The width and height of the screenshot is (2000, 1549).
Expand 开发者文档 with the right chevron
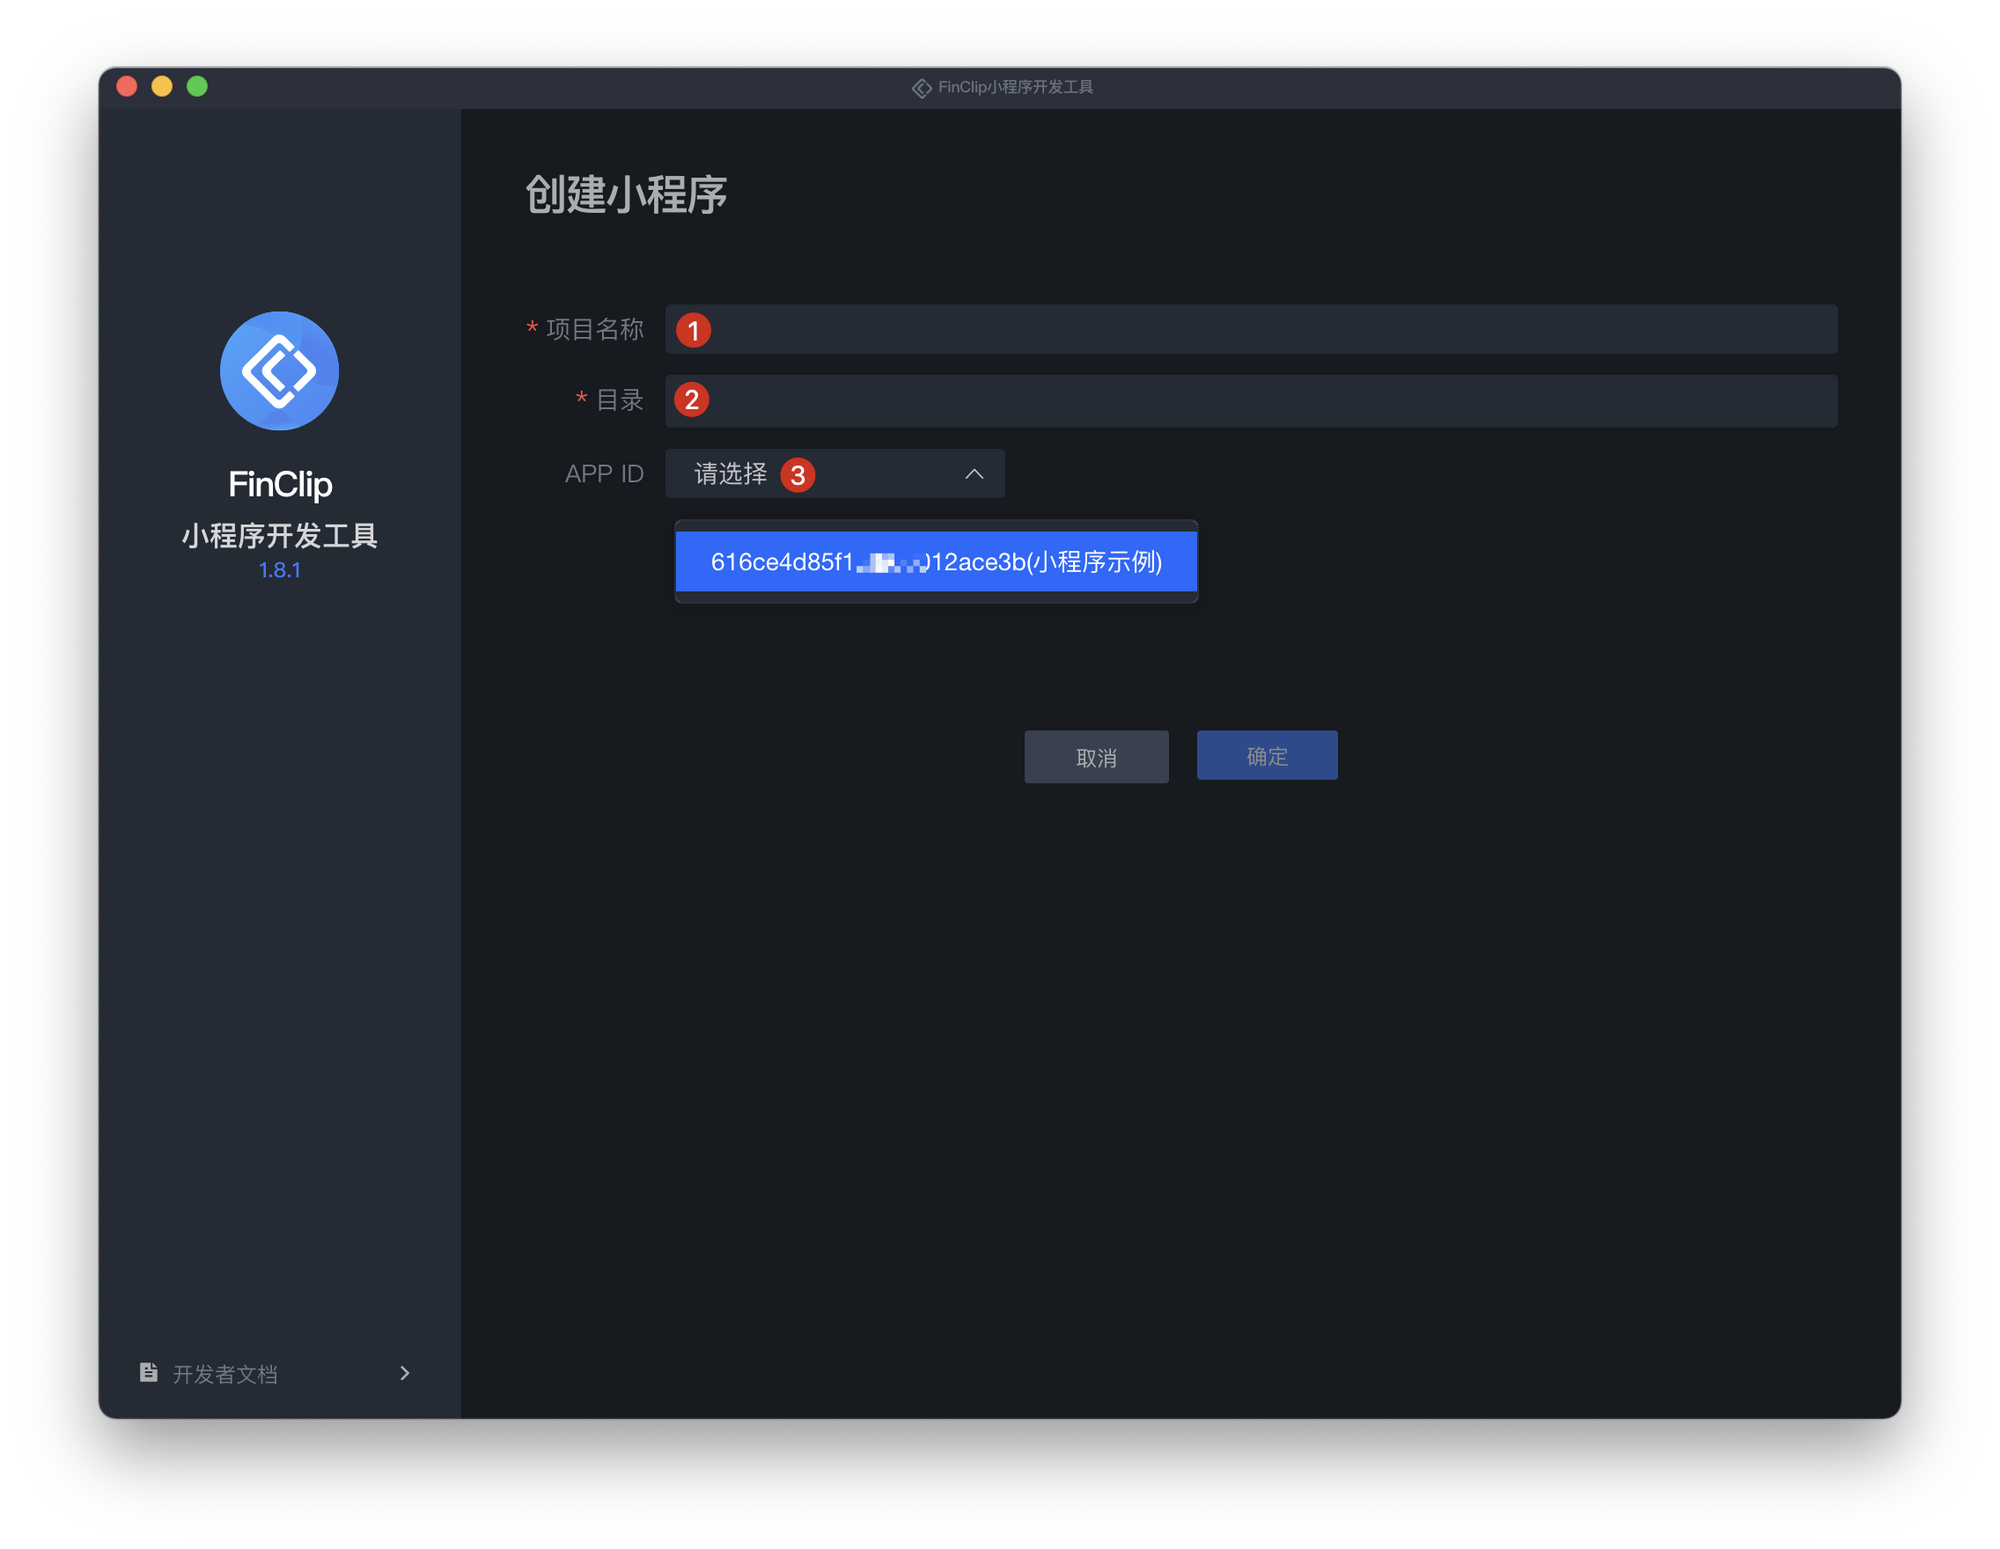tap(404, 1373)
